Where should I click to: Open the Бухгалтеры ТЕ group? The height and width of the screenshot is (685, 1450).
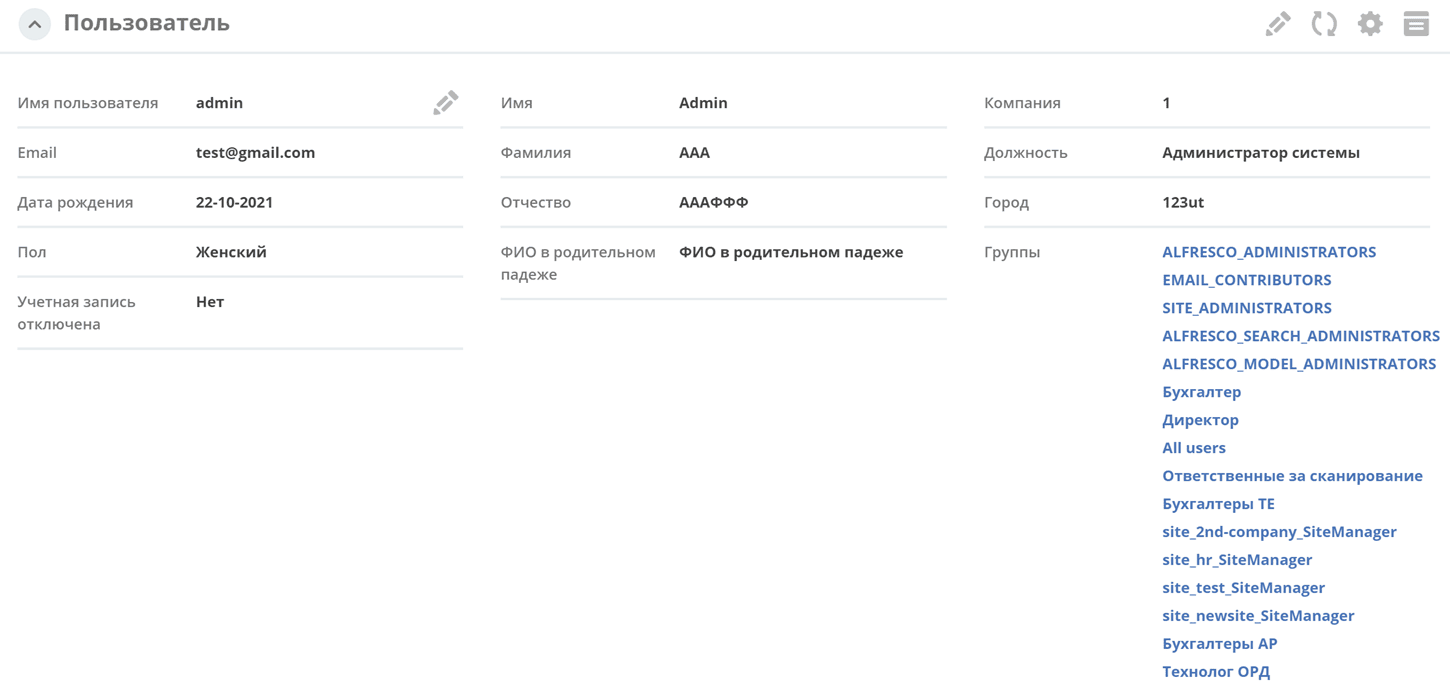point(1218,504)
